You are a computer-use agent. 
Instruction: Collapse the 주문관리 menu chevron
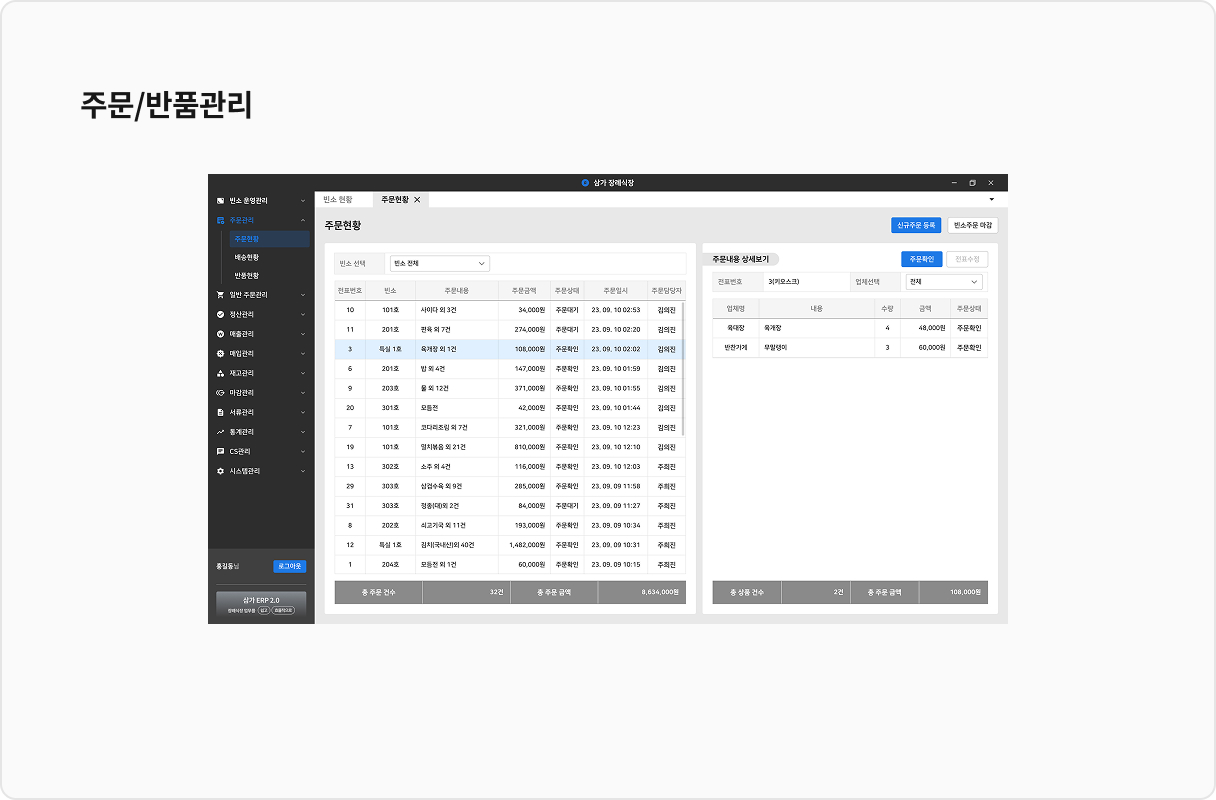pos(303,220)
